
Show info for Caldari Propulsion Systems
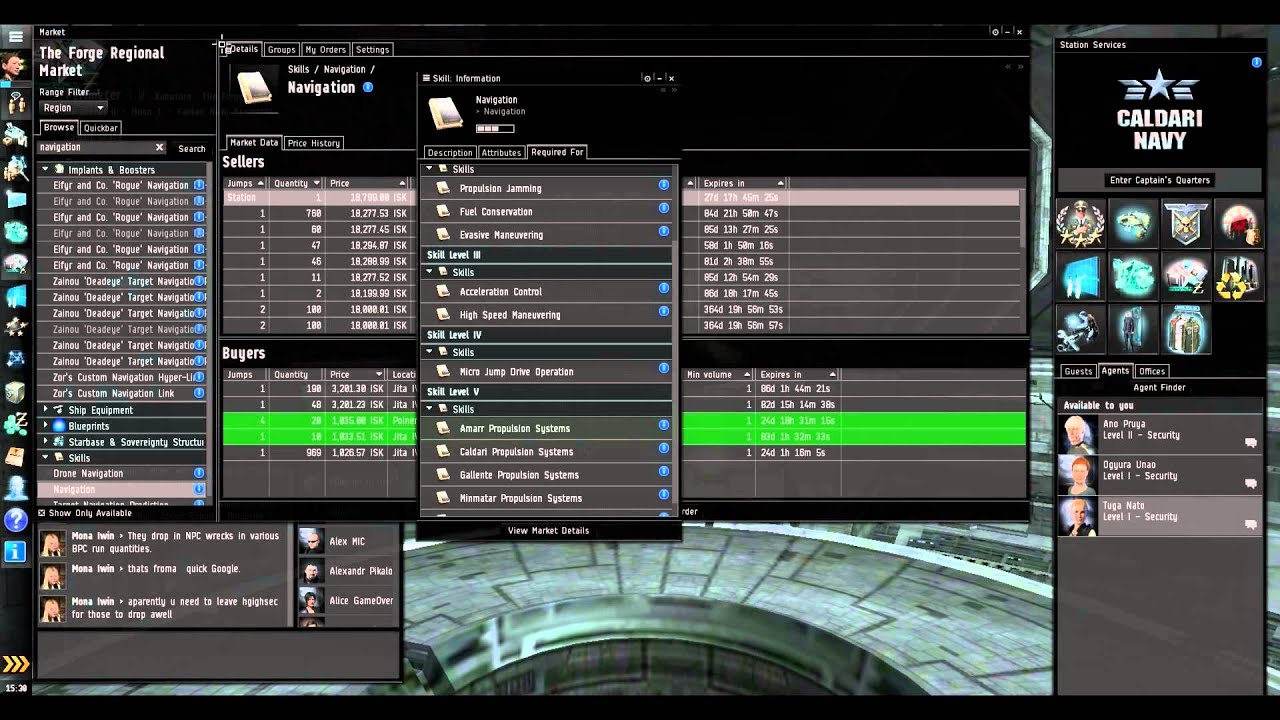click(x=664, y=448)
